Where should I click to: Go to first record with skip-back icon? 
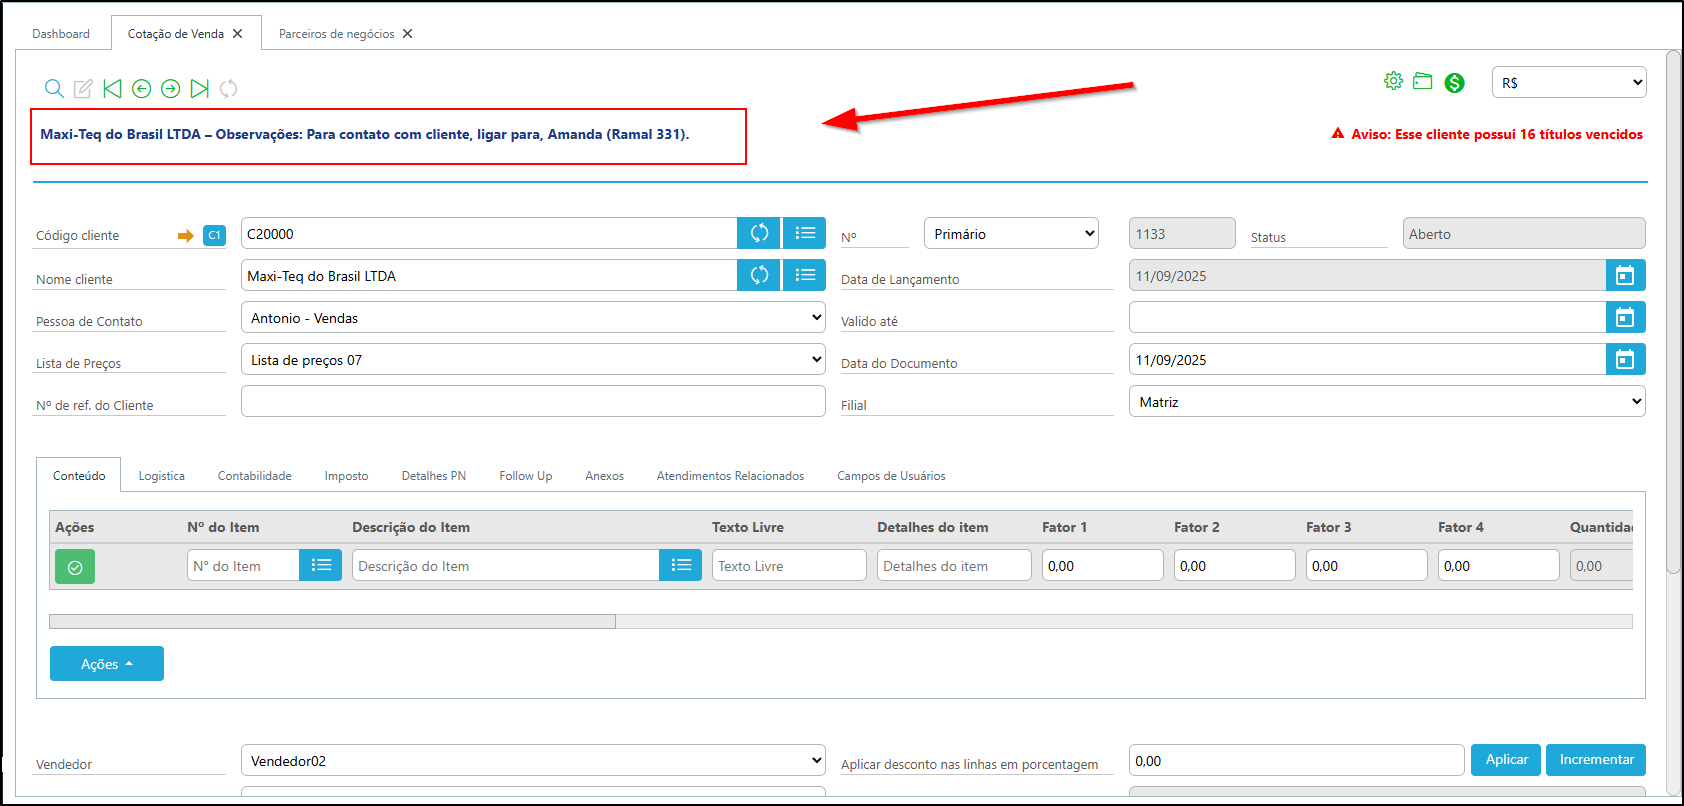point(112,89)
